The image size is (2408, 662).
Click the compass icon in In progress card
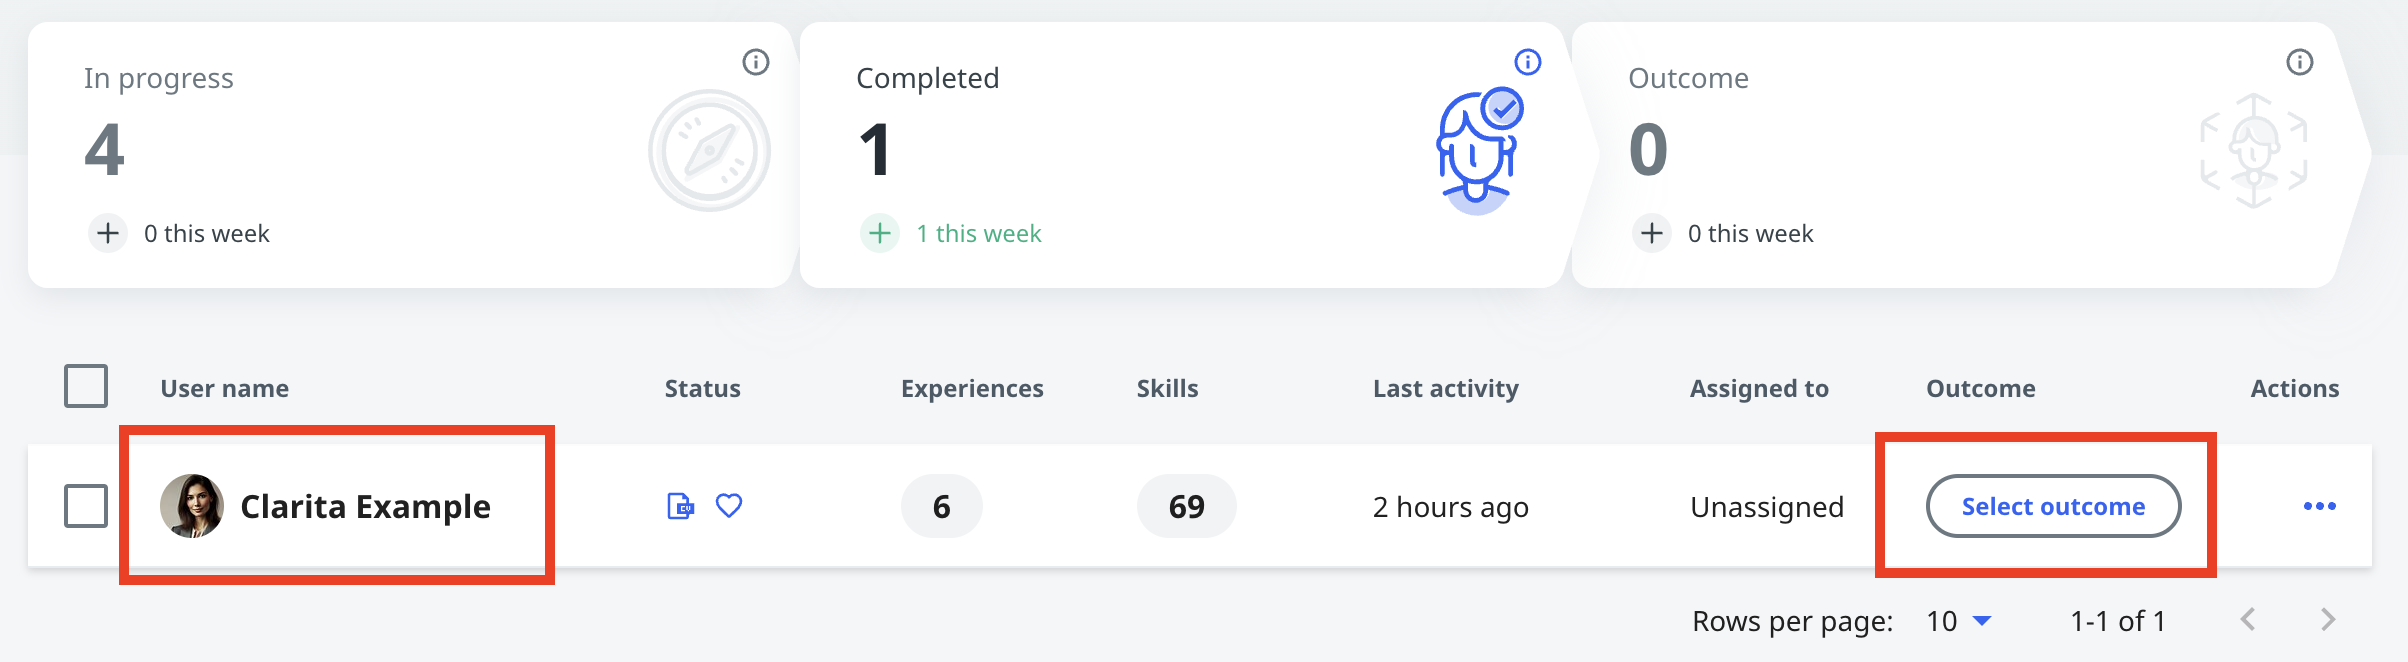point(709,151)
